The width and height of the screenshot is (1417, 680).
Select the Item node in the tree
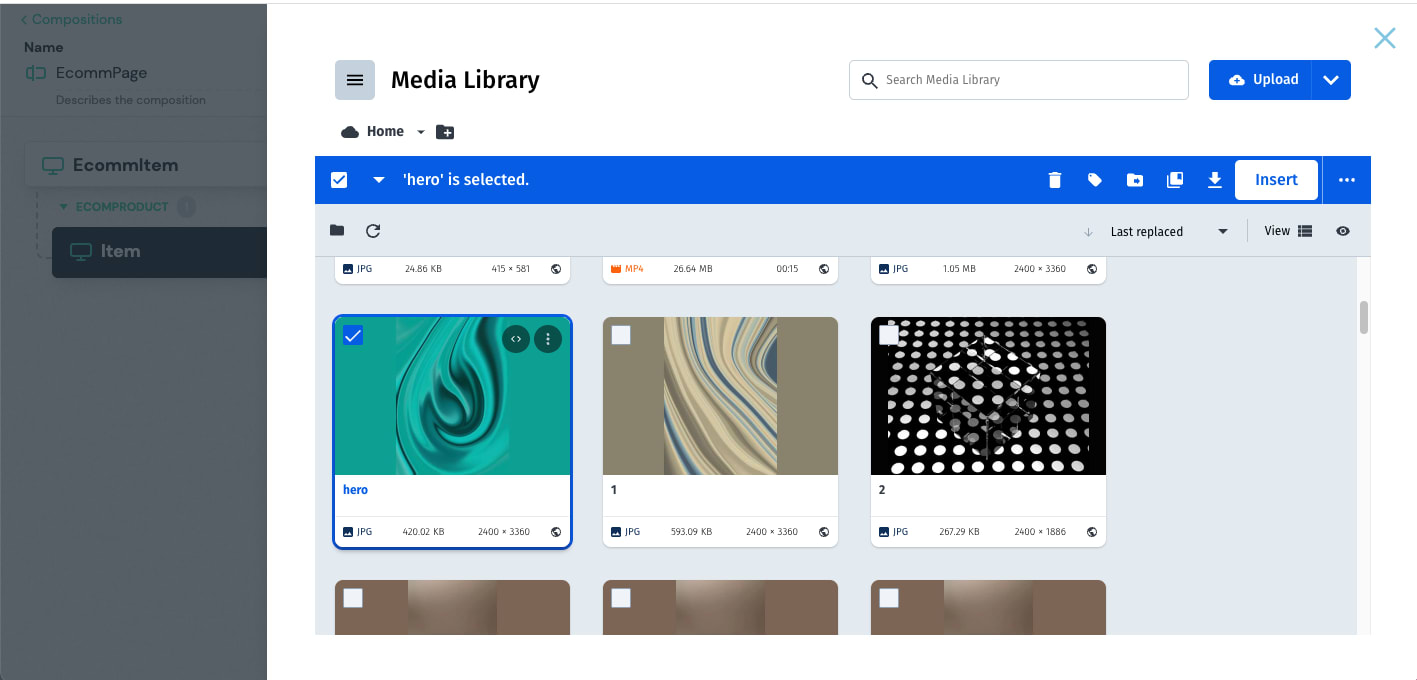(x=160, y=252)
